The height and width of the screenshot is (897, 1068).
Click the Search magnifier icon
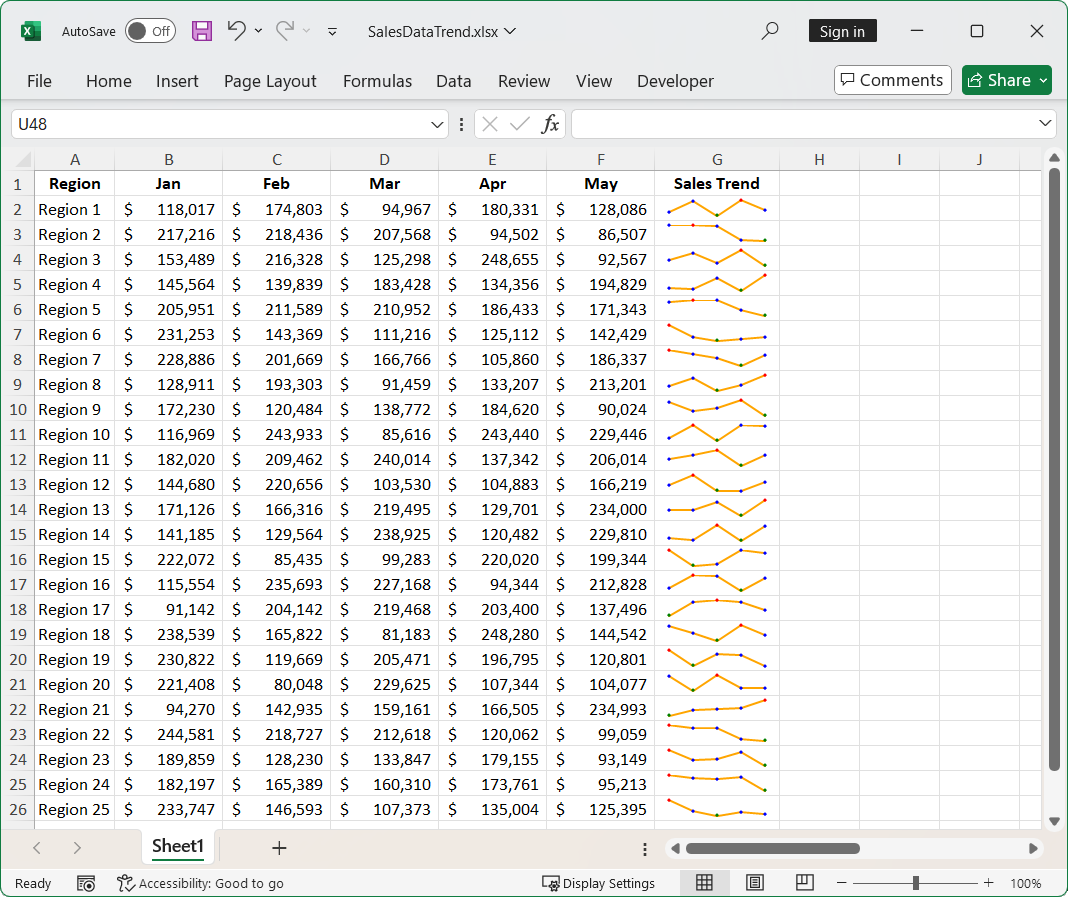[770, 31]
